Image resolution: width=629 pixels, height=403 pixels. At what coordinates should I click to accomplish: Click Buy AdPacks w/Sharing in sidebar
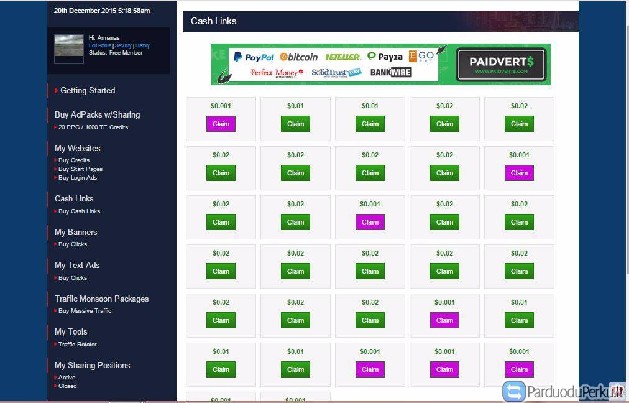(97, 115)
